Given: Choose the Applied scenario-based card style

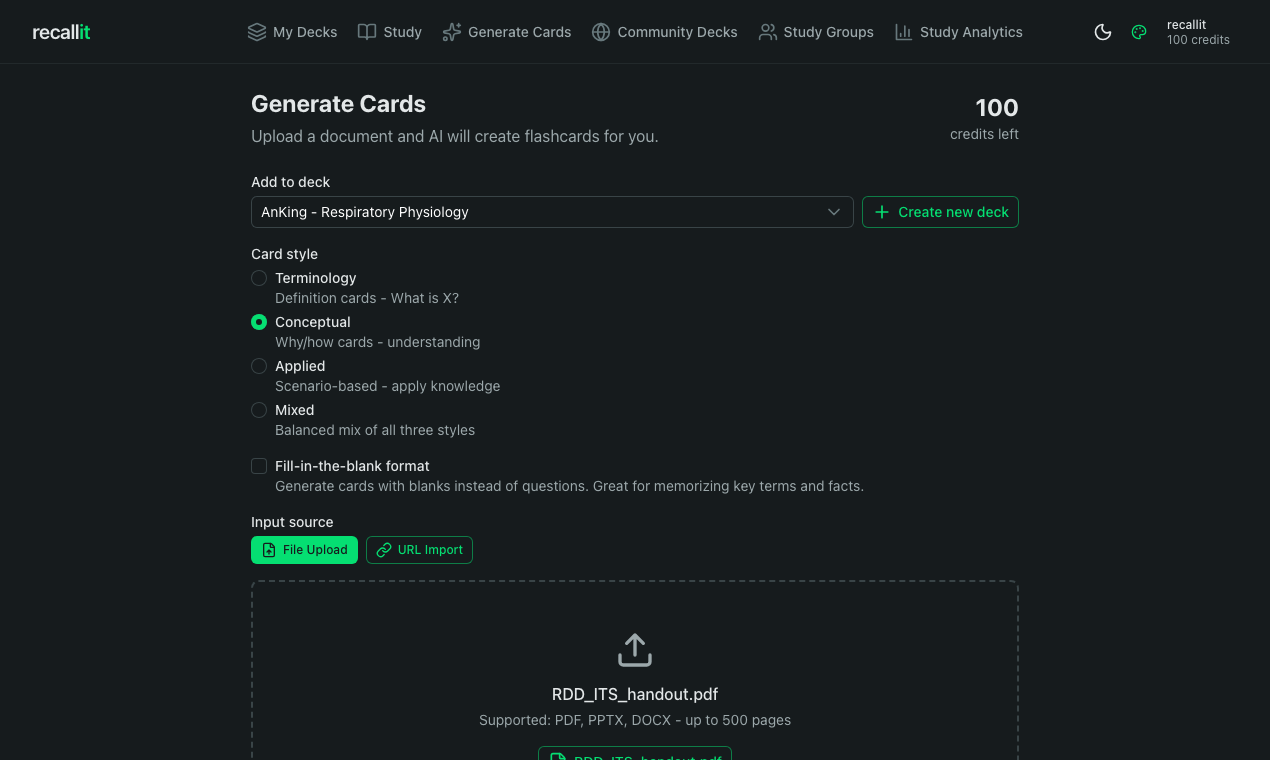Looking at the screenshot, I should tap(259, 366).
